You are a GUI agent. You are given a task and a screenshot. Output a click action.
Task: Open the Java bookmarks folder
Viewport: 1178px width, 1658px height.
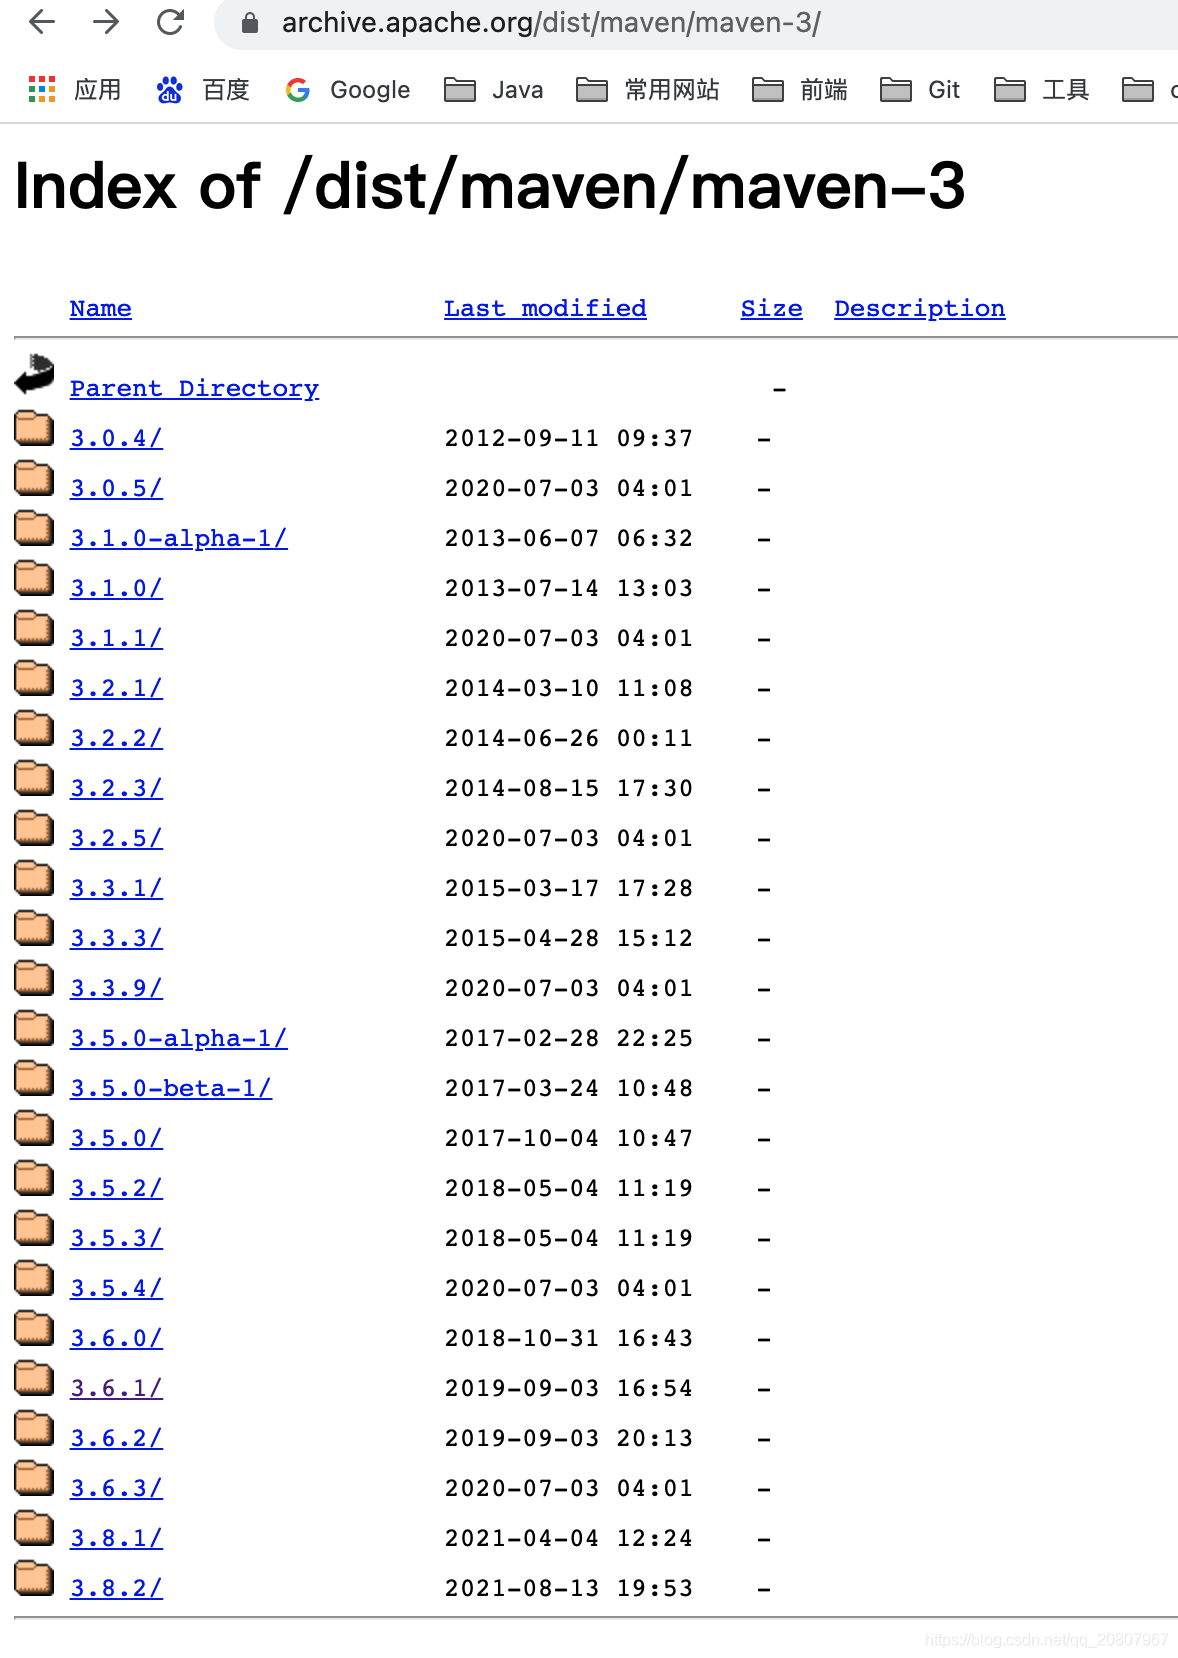(x=494, y=90)
